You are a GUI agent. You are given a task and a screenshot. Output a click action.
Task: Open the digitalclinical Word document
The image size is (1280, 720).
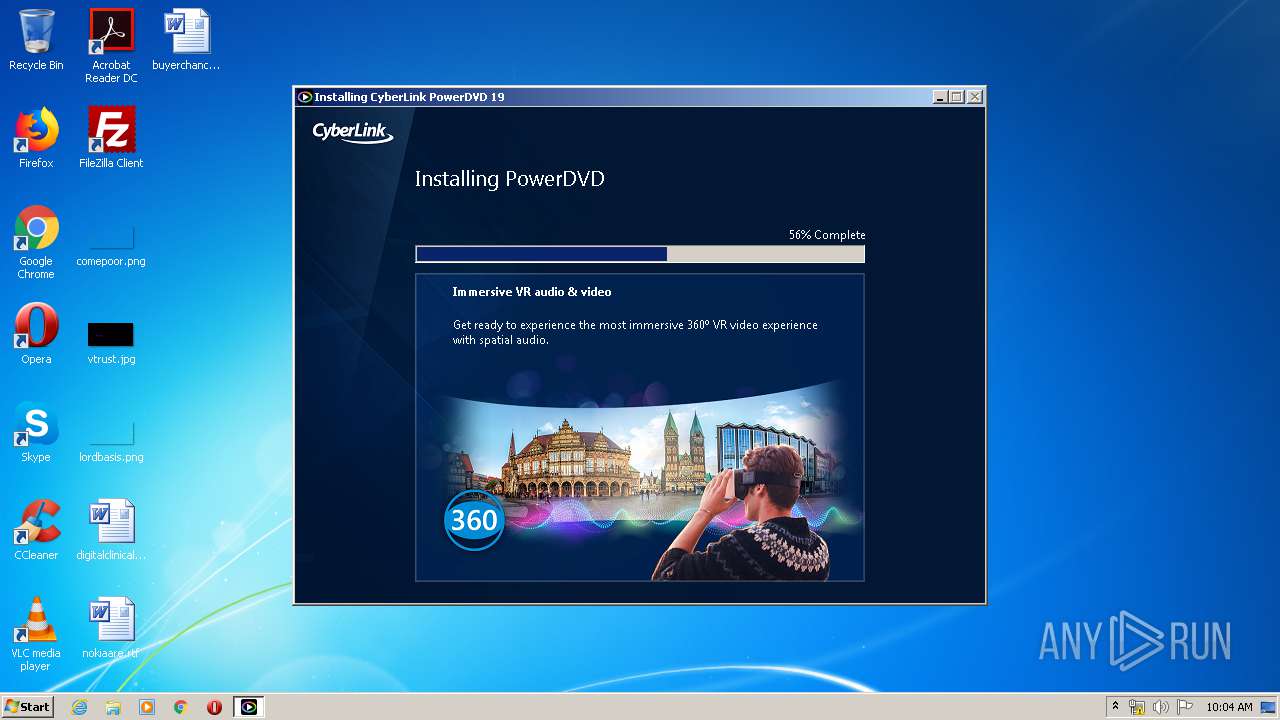[x=111, y=530]
